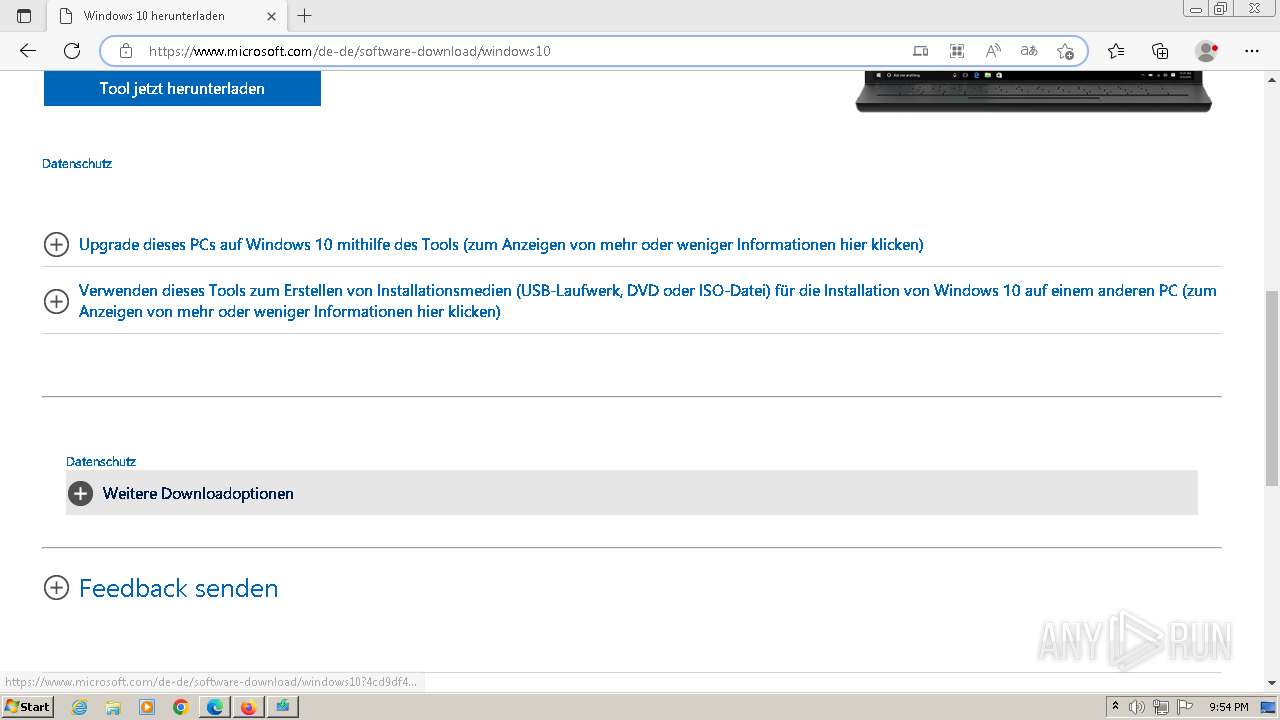View site information via lock icon
Image resolution: width=1280 pixels, height=720 pixels.
pyautogui.click(x=126, y=51)
